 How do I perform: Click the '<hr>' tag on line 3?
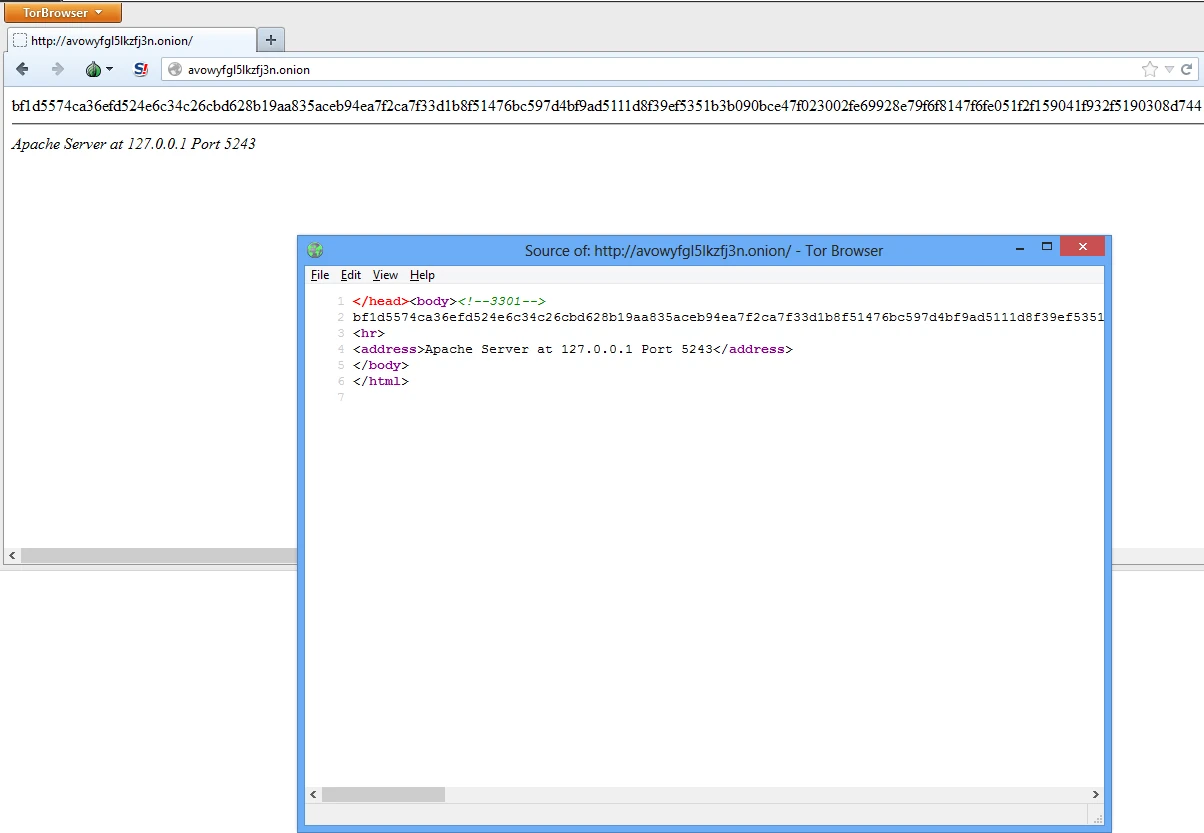click(369, 333)
